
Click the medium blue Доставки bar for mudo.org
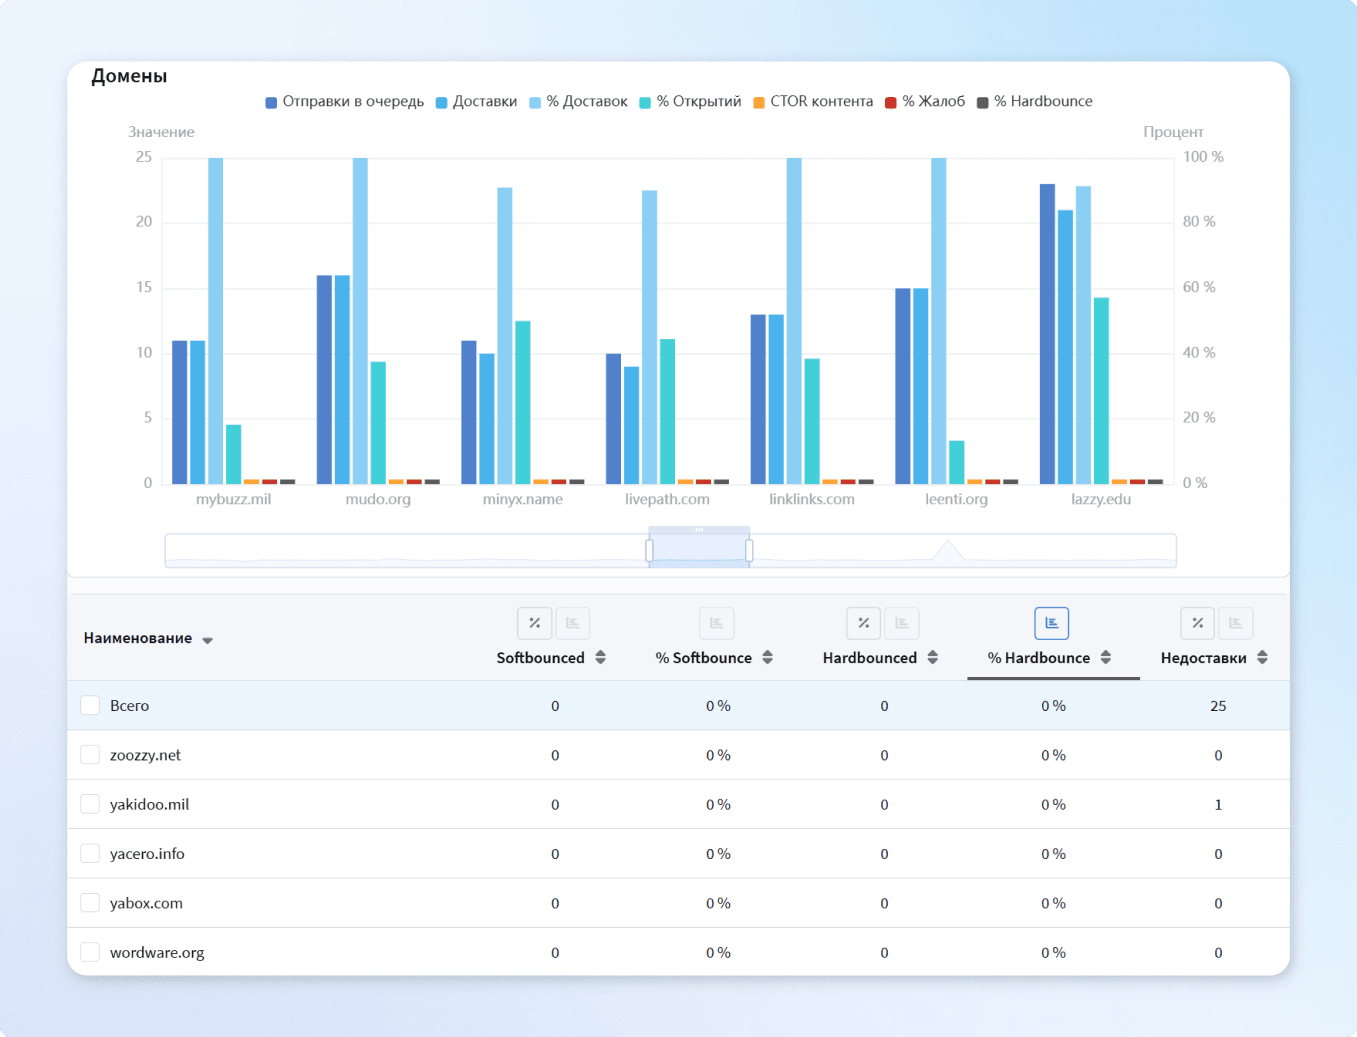coord(342,380)
